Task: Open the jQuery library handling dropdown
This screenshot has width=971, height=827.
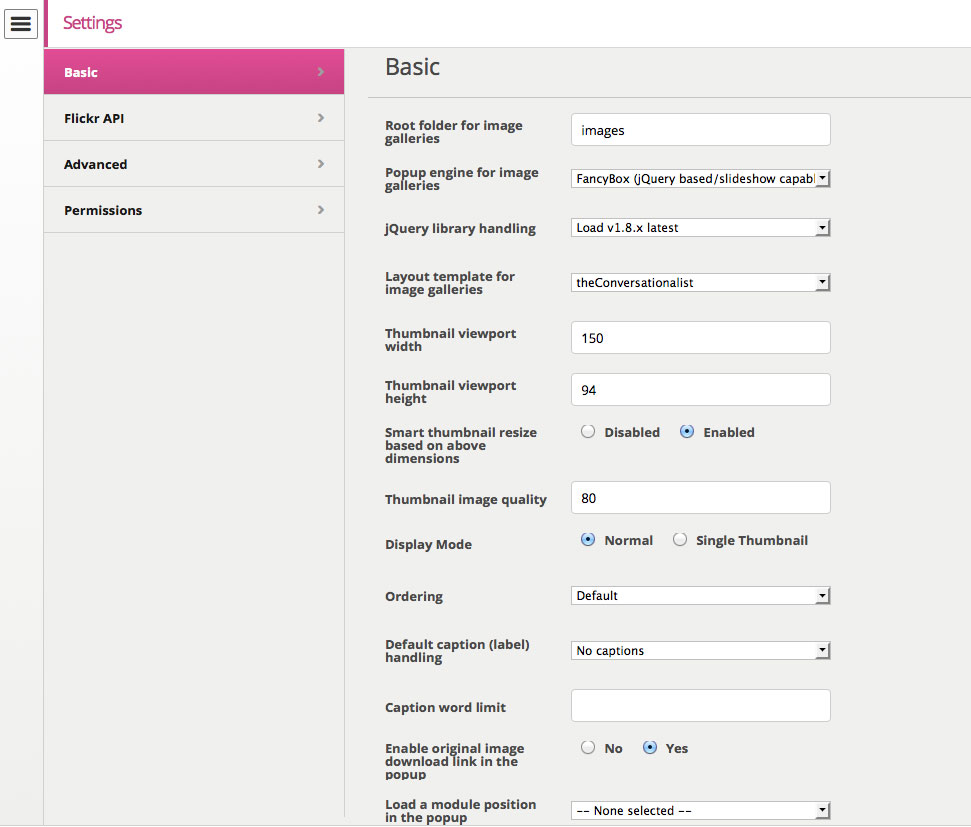Action: [x=700, y=227]
